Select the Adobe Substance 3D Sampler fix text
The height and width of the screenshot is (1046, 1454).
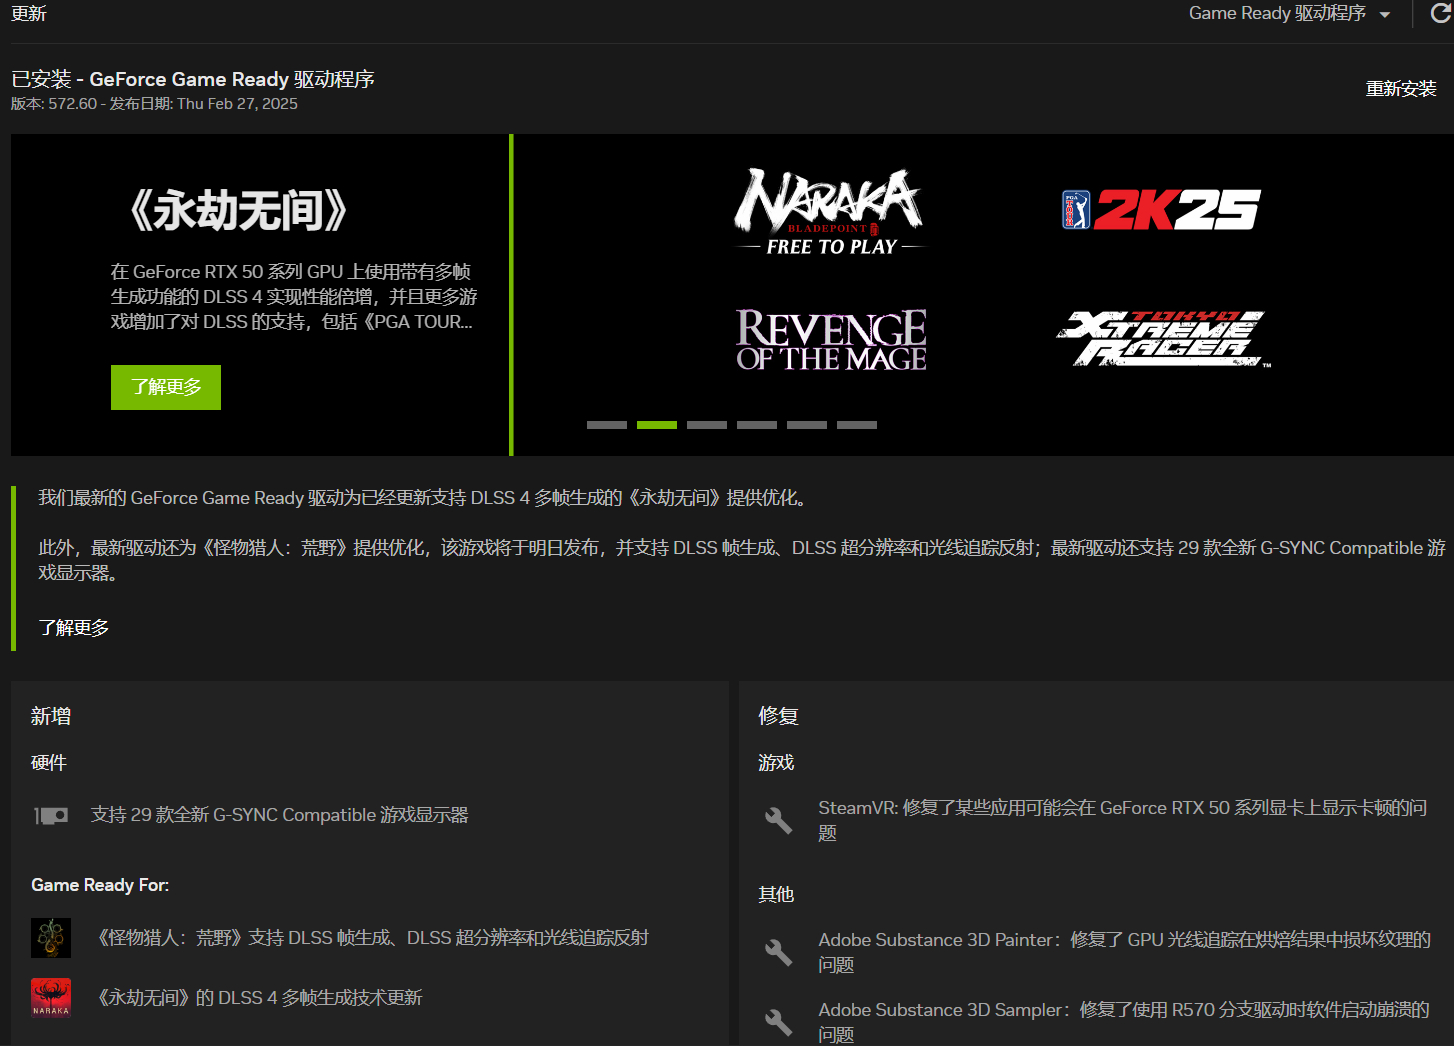(x=1124, y=1022)
